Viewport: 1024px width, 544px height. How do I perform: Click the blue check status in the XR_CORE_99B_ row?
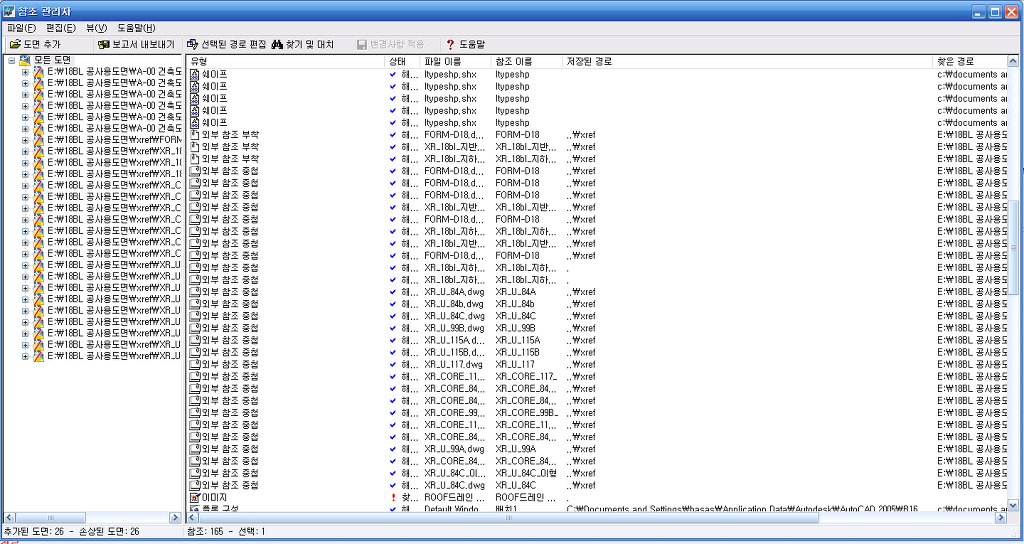tap(392, 413)
